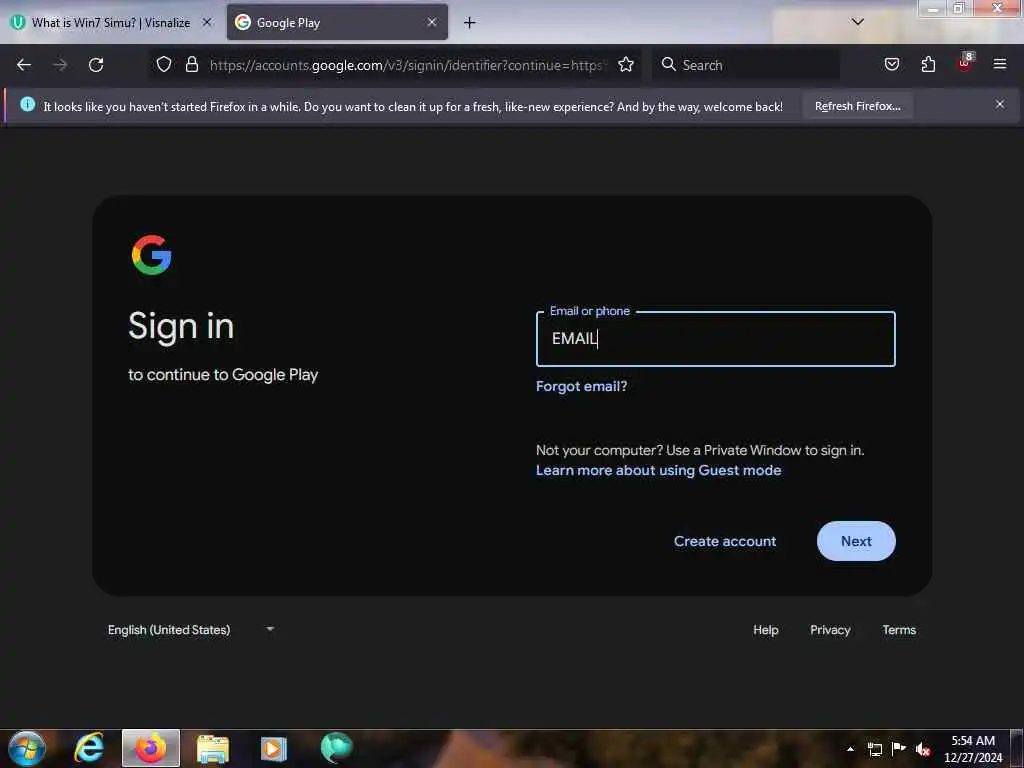Image resolution: width=1024 pixels, height=768 pixels.
Task: Click the network tray icon
Action: [874, 749]
